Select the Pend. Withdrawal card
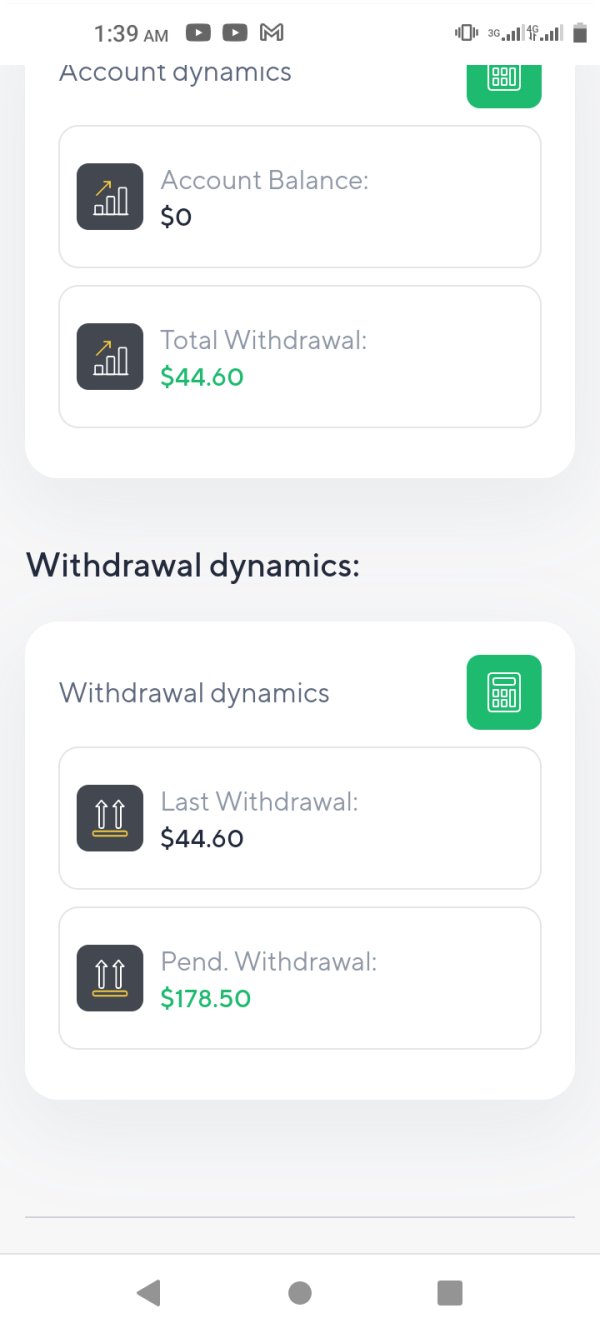The width and height of the screenshot is (600, 1333). click(300, 978)
